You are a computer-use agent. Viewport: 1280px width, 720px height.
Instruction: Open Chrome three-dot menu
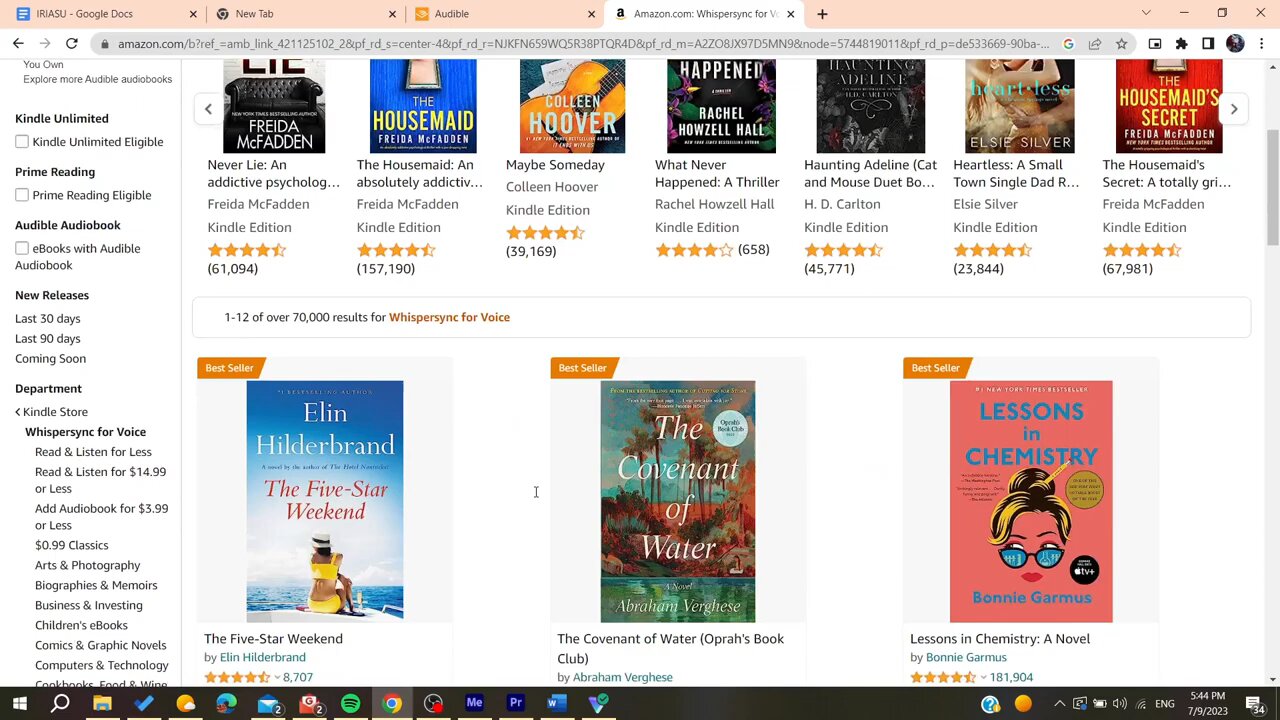(x=1261, y=44)
